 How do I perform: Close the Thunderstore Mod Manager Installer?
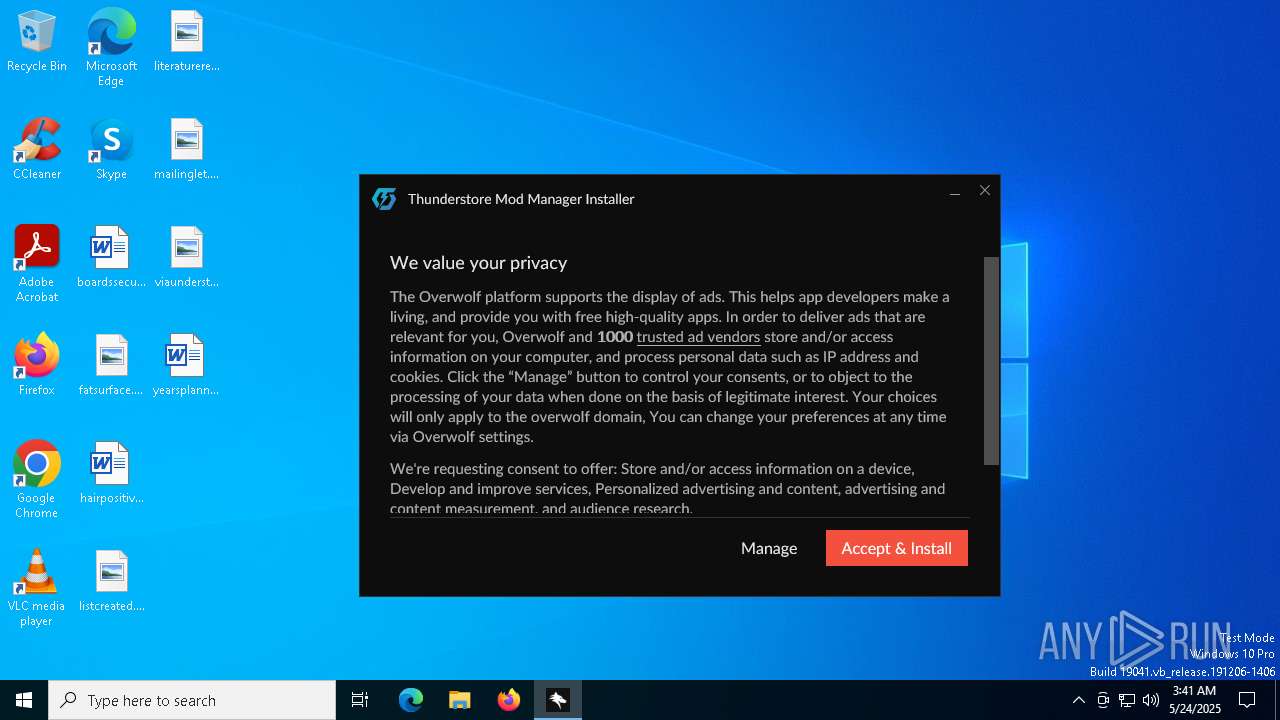pyautogui.click(x=985, y=190)
